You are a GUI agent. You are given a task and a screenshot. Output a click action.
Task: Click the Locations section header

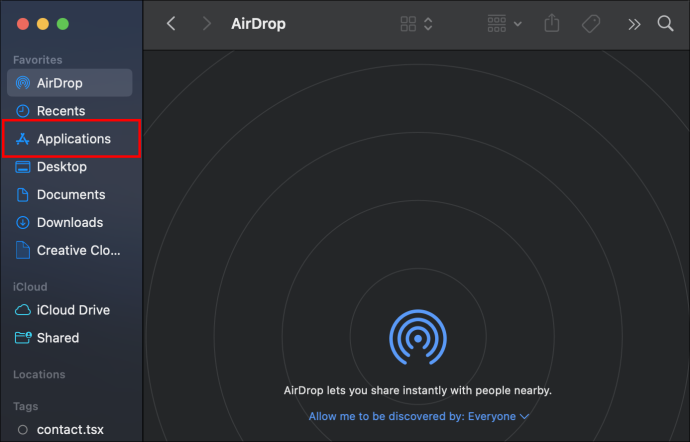[x=39, y=375]
